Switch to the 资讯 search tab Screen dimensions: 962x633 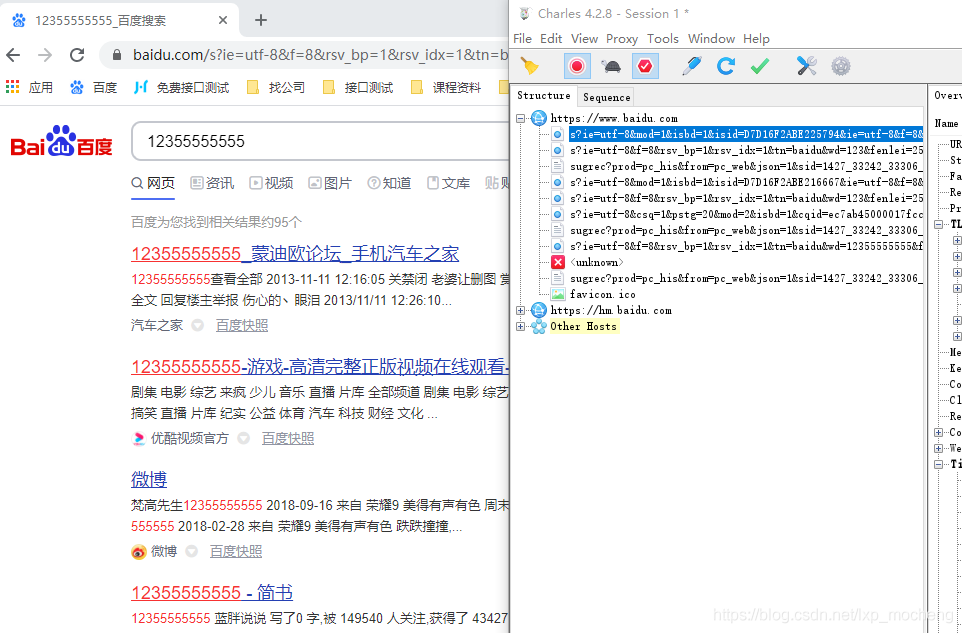click(212, 183)
